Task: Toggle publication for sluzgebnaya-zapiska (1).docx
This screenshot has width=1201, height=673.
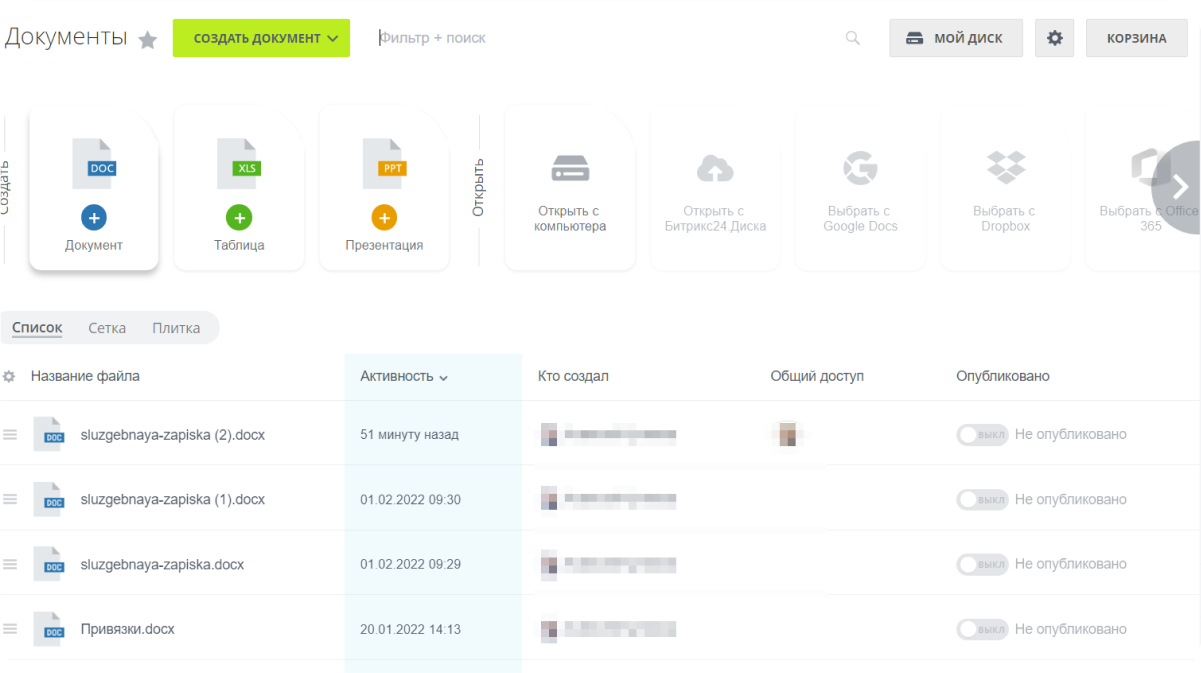Action: click(982, 500)
